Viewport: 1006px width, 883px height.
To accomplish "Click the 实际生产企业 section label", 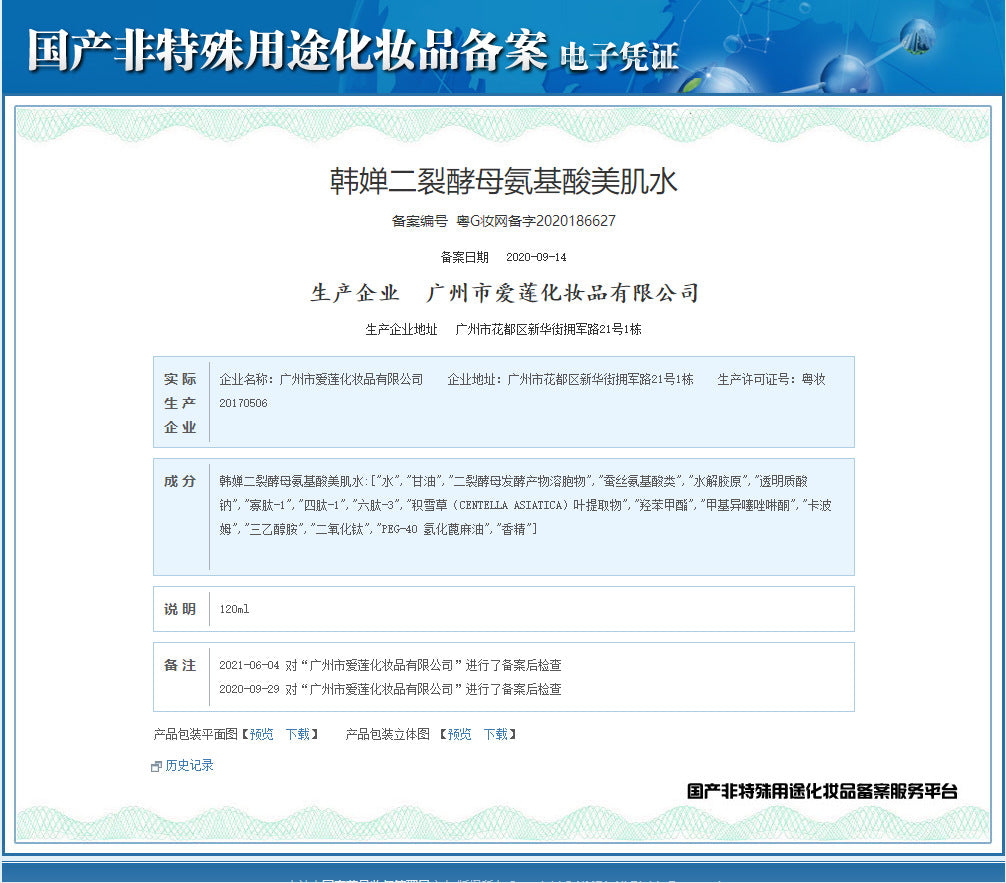I will coord(180,403).
